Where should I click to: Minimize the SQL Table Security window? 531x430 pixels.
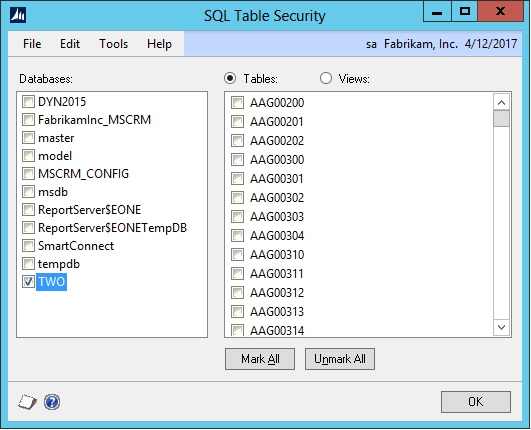(437, 12)
